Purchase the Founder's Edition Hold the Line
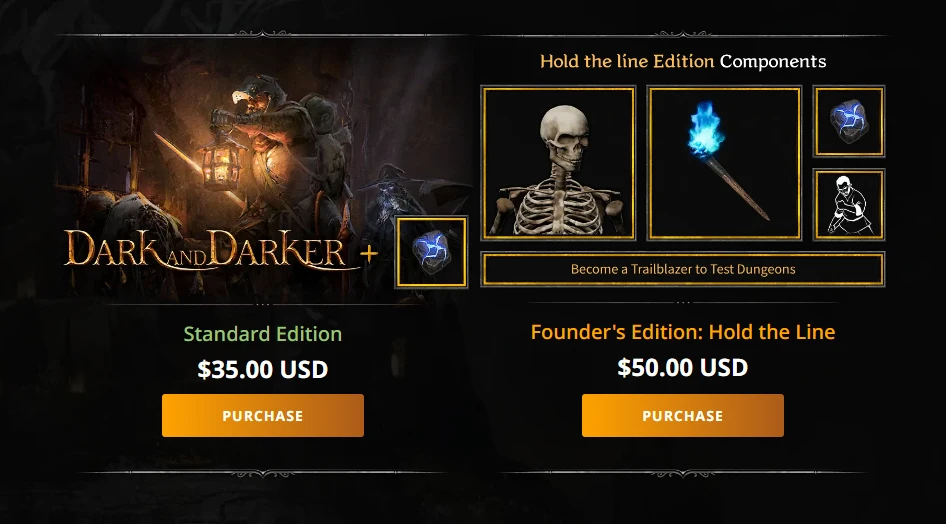The width and height of the screenshot is (946, 524). coord(682,415)
